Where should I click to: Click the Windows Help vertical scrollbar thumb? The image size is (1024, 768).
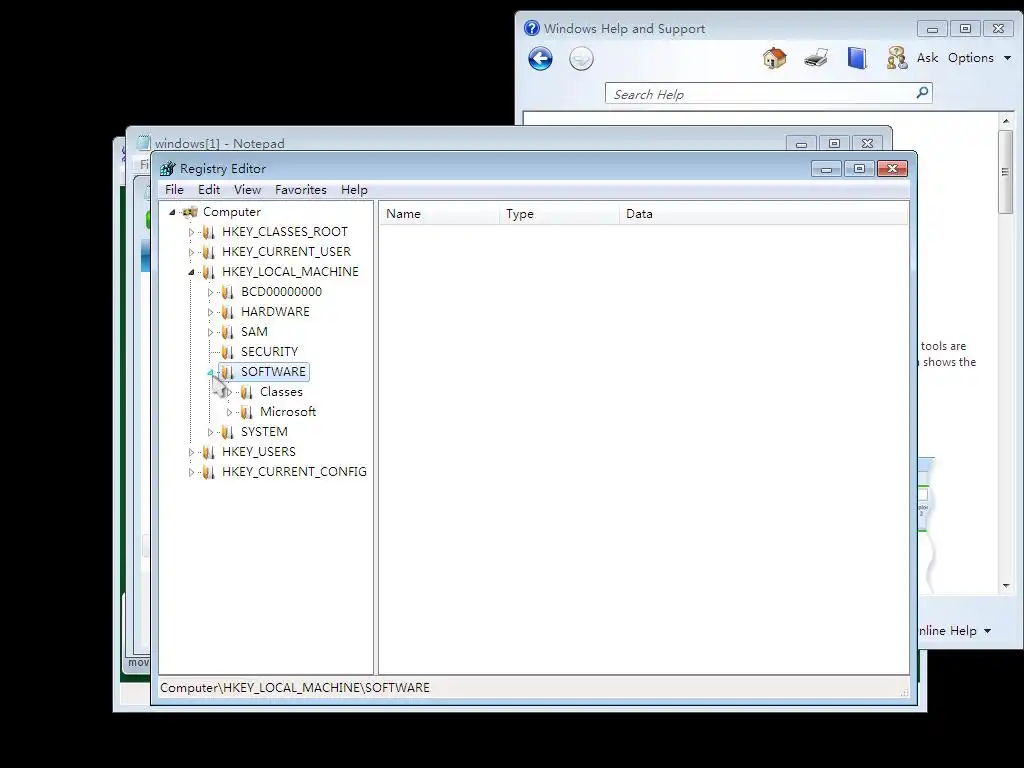click(1006, 172)
